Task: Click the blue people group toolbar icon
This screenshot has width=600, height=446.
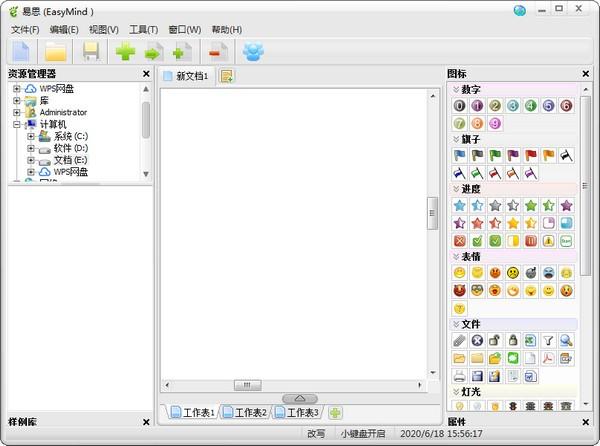Action: tap(252, 51)
